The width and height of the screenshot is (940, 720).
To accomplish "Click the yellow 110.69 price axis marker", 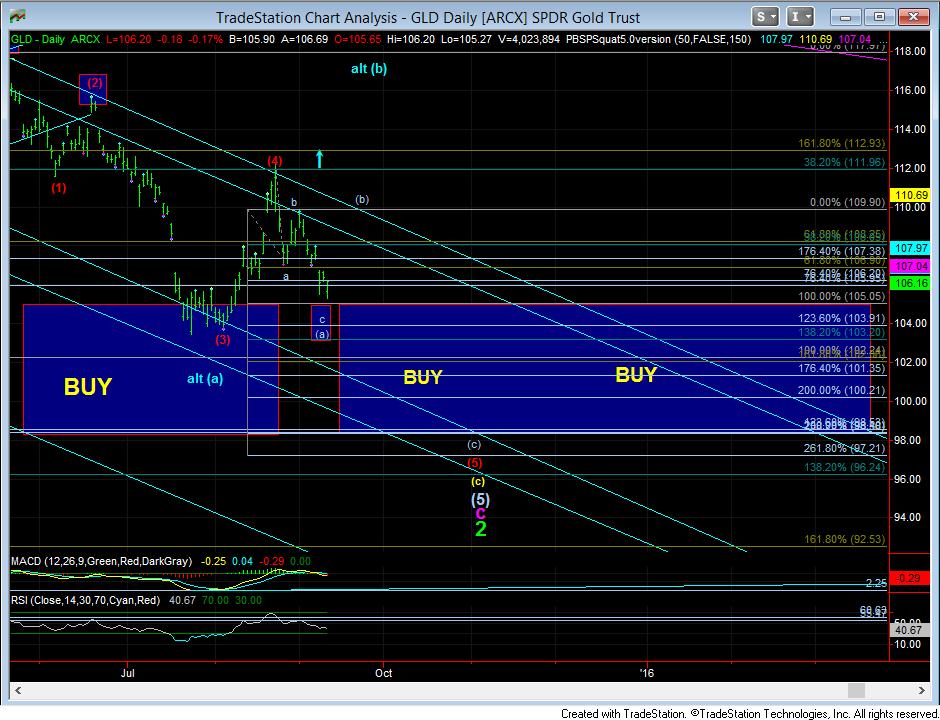I will click(x=910, y=195).
